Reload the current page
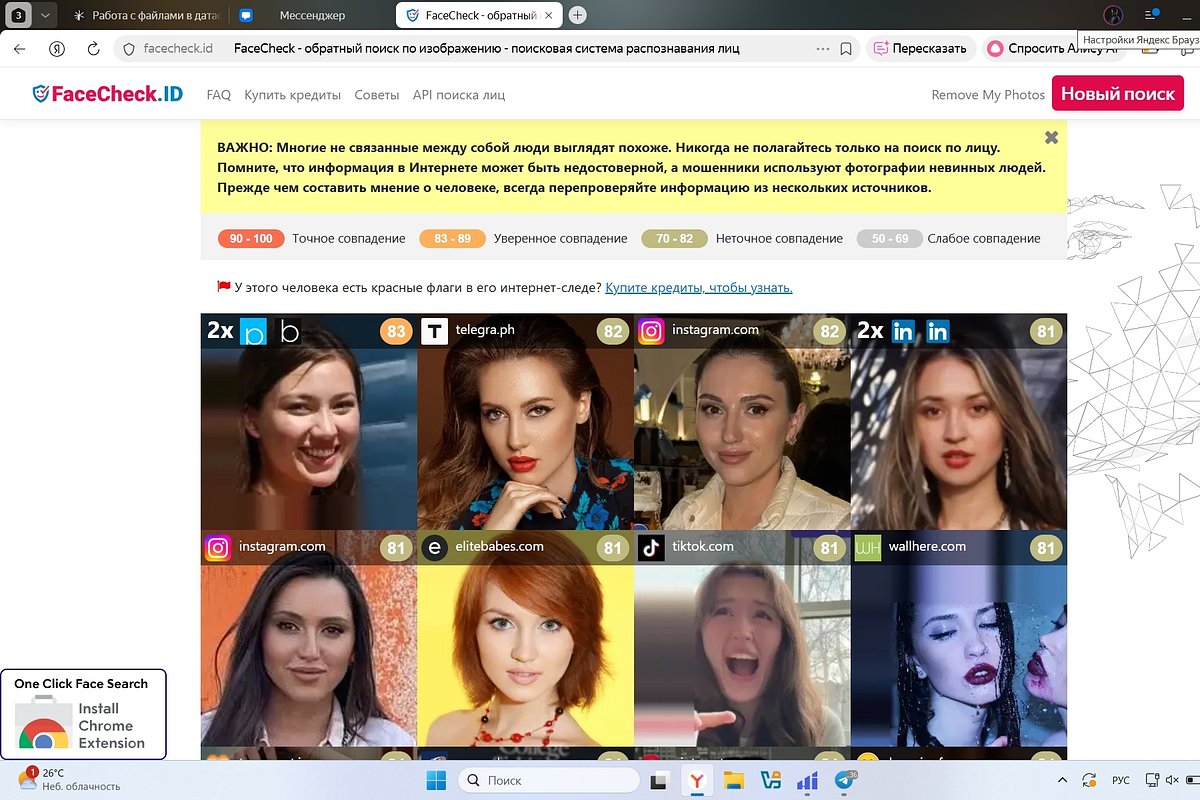 [x=94, y=48]
